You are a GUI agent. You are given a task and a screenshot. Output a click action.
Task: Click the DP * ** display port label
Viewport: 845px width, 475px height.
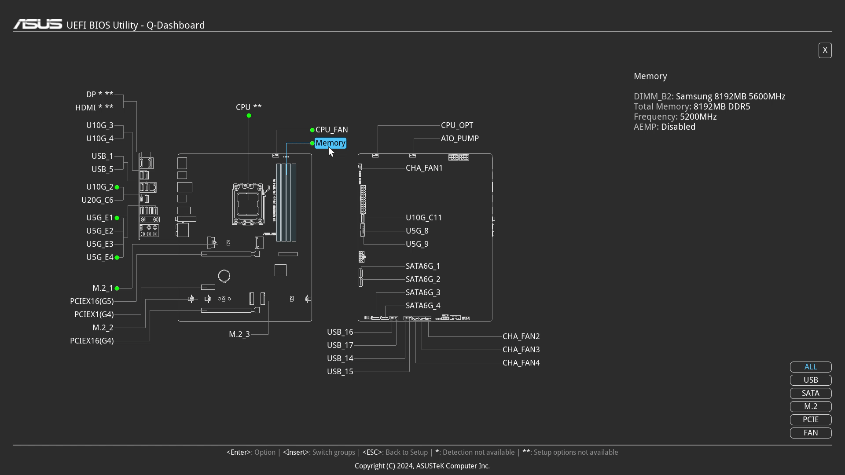pos(100,94)
